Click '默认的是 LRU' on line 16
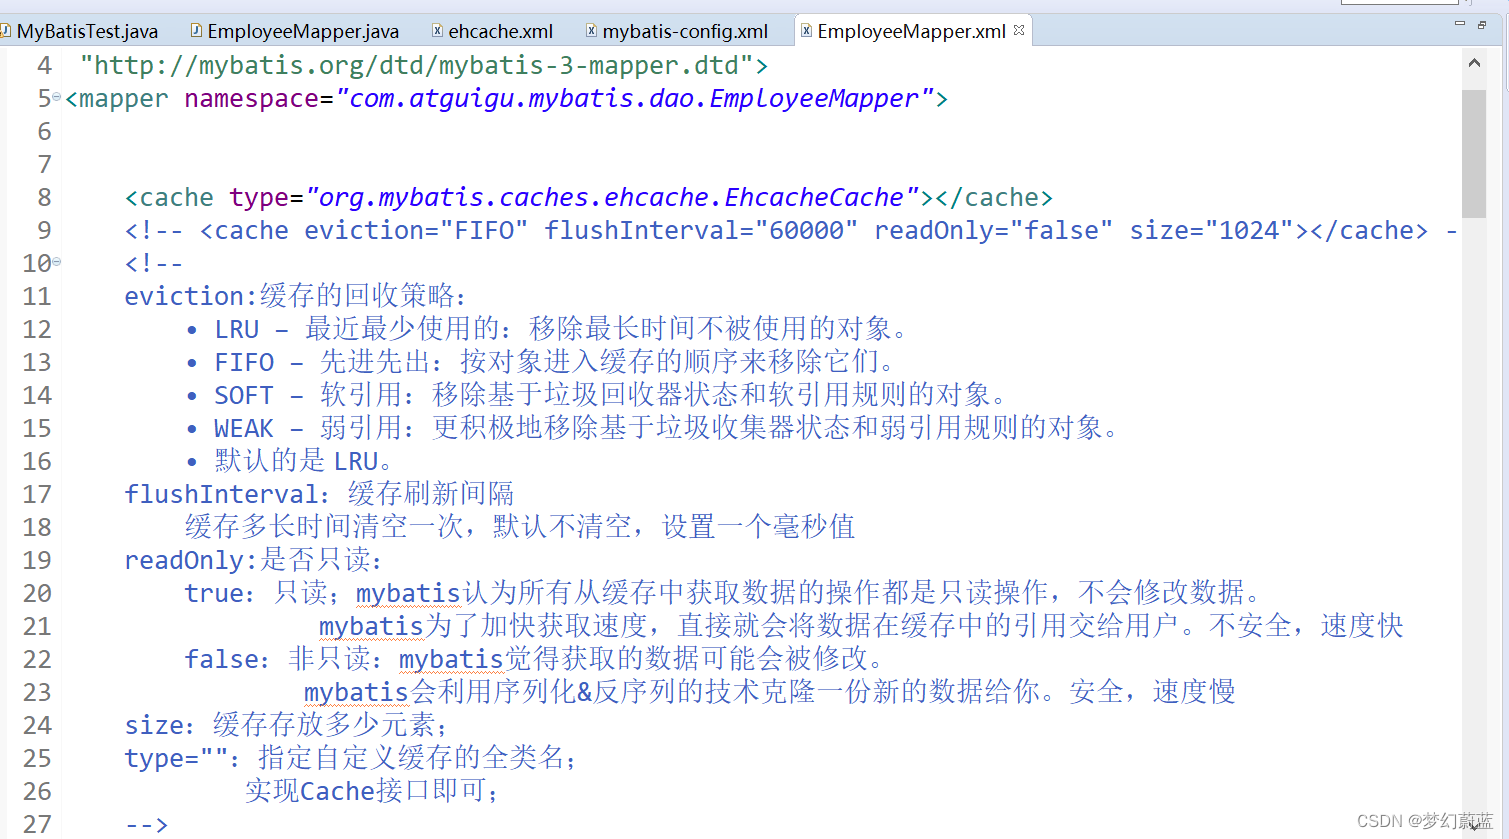 (296, 462)
